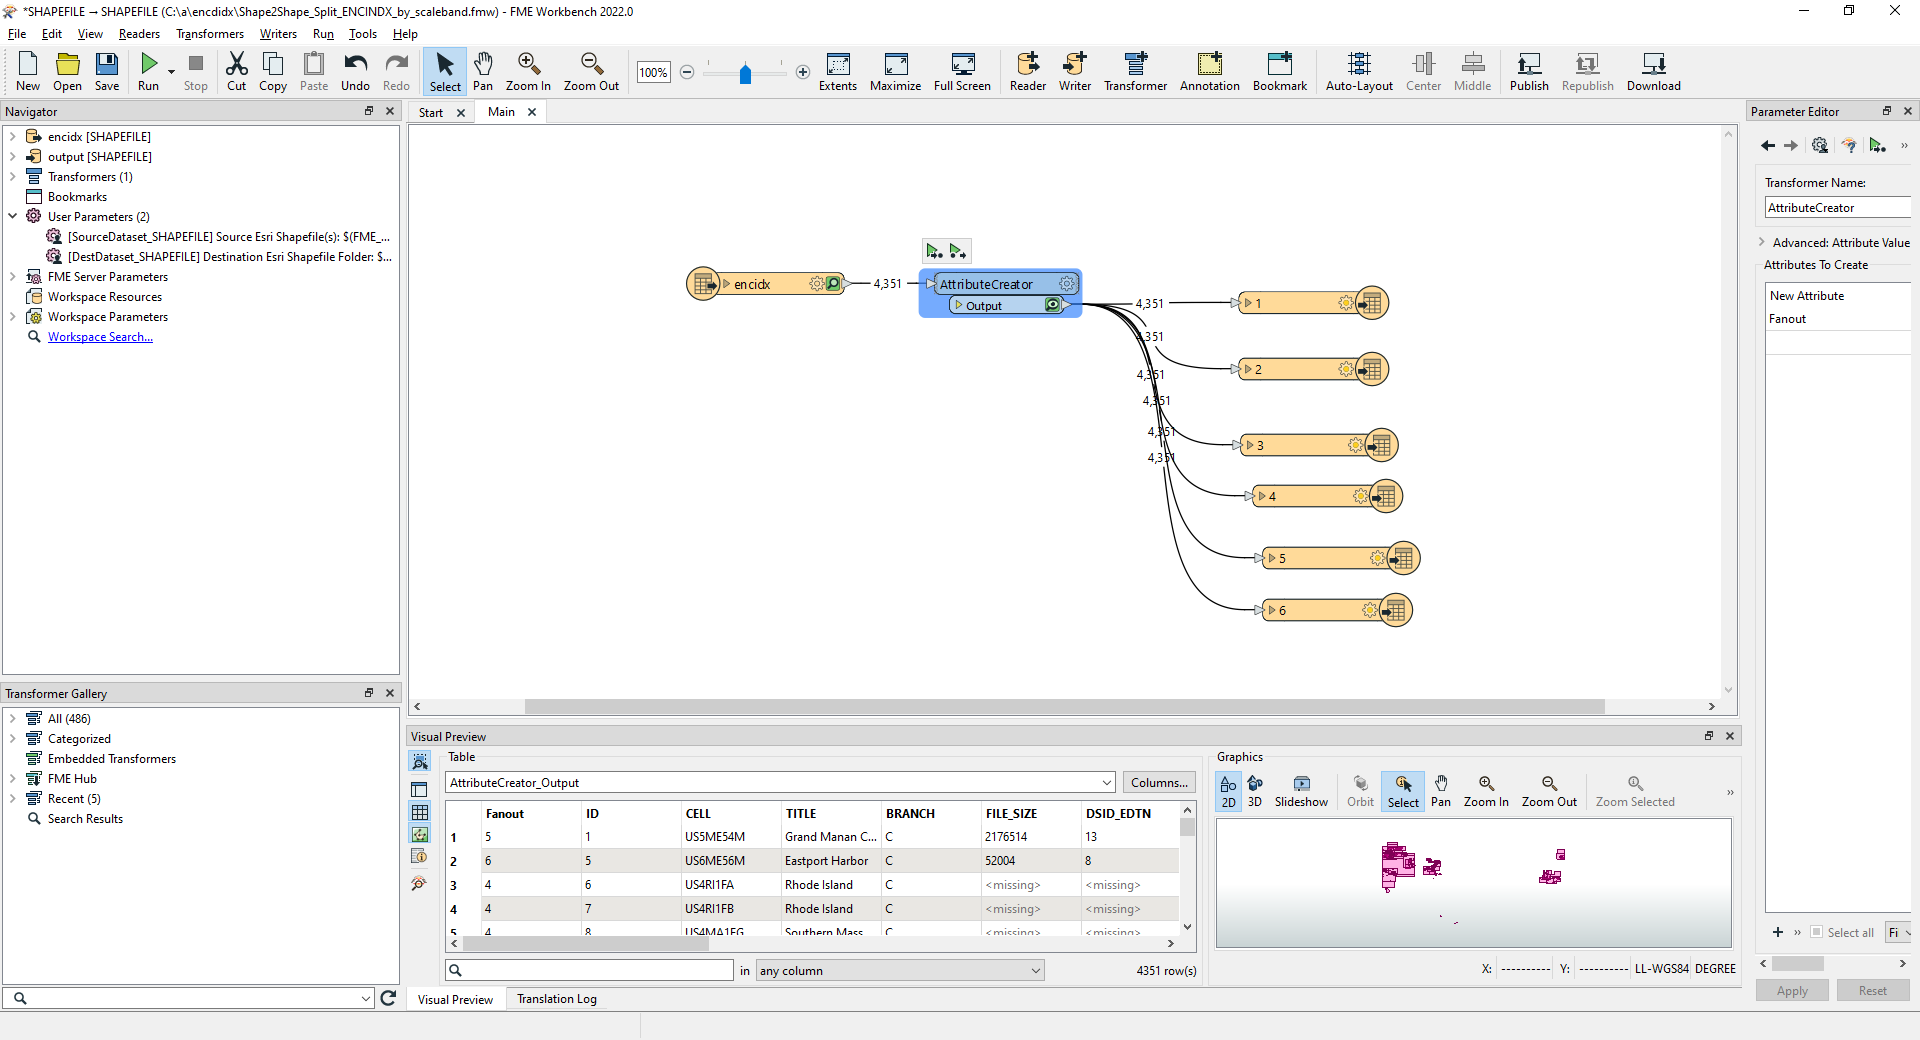The width and height of the screenshot is (1920, 1040).
Task: Click the New workspace icon
Action: (x=28, y=71)
